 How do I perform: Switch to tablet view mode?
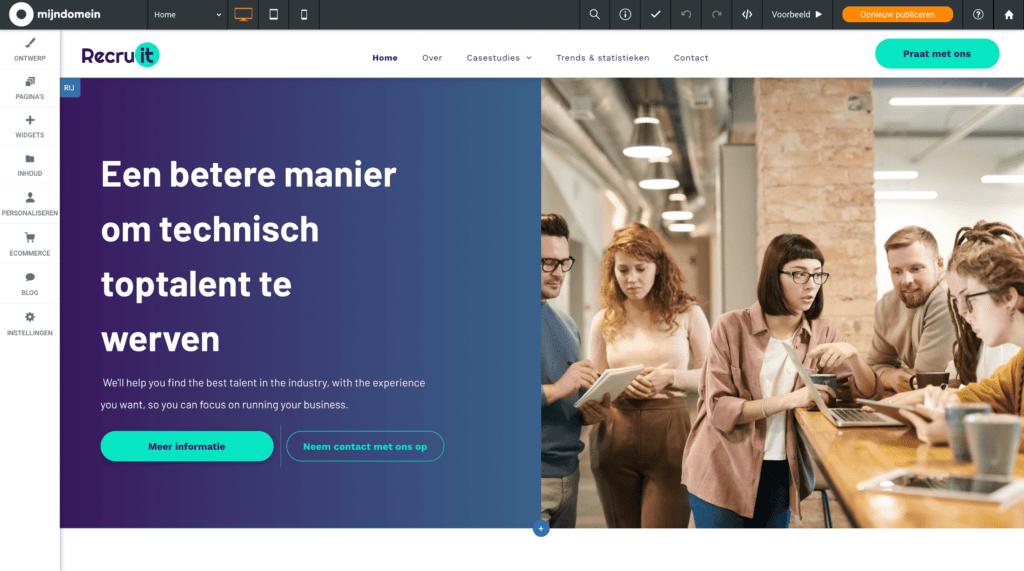[x=273, y=15]
